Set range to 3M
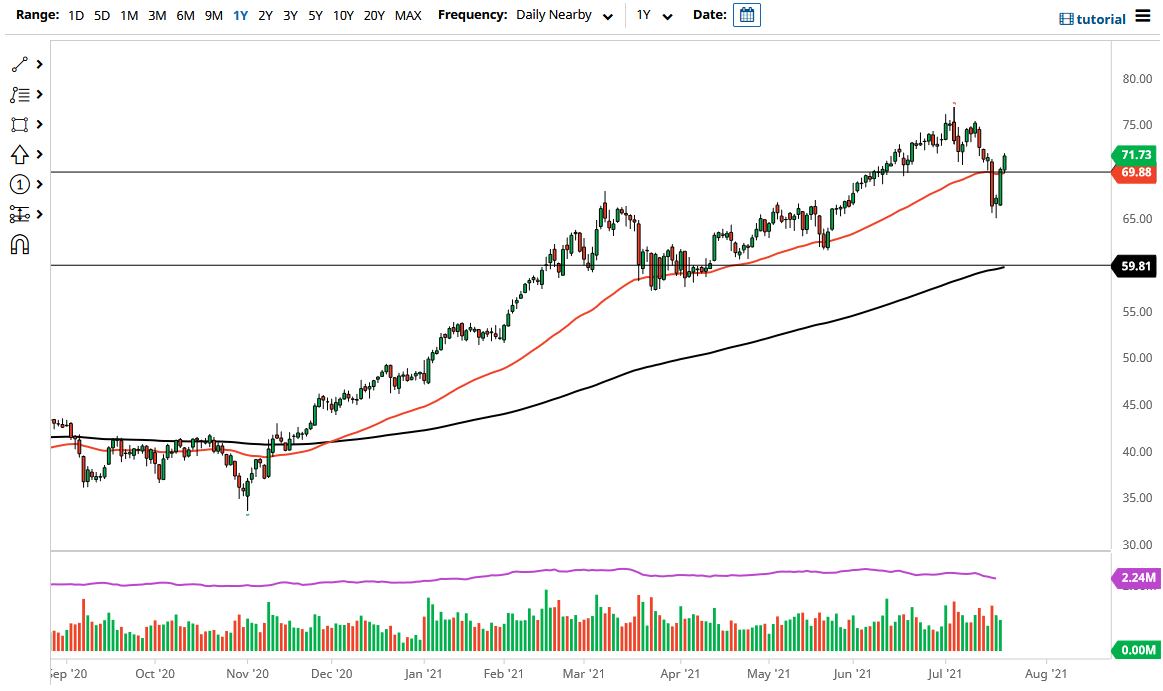This screenshot has height=691, width=1163. pos(157,15)
